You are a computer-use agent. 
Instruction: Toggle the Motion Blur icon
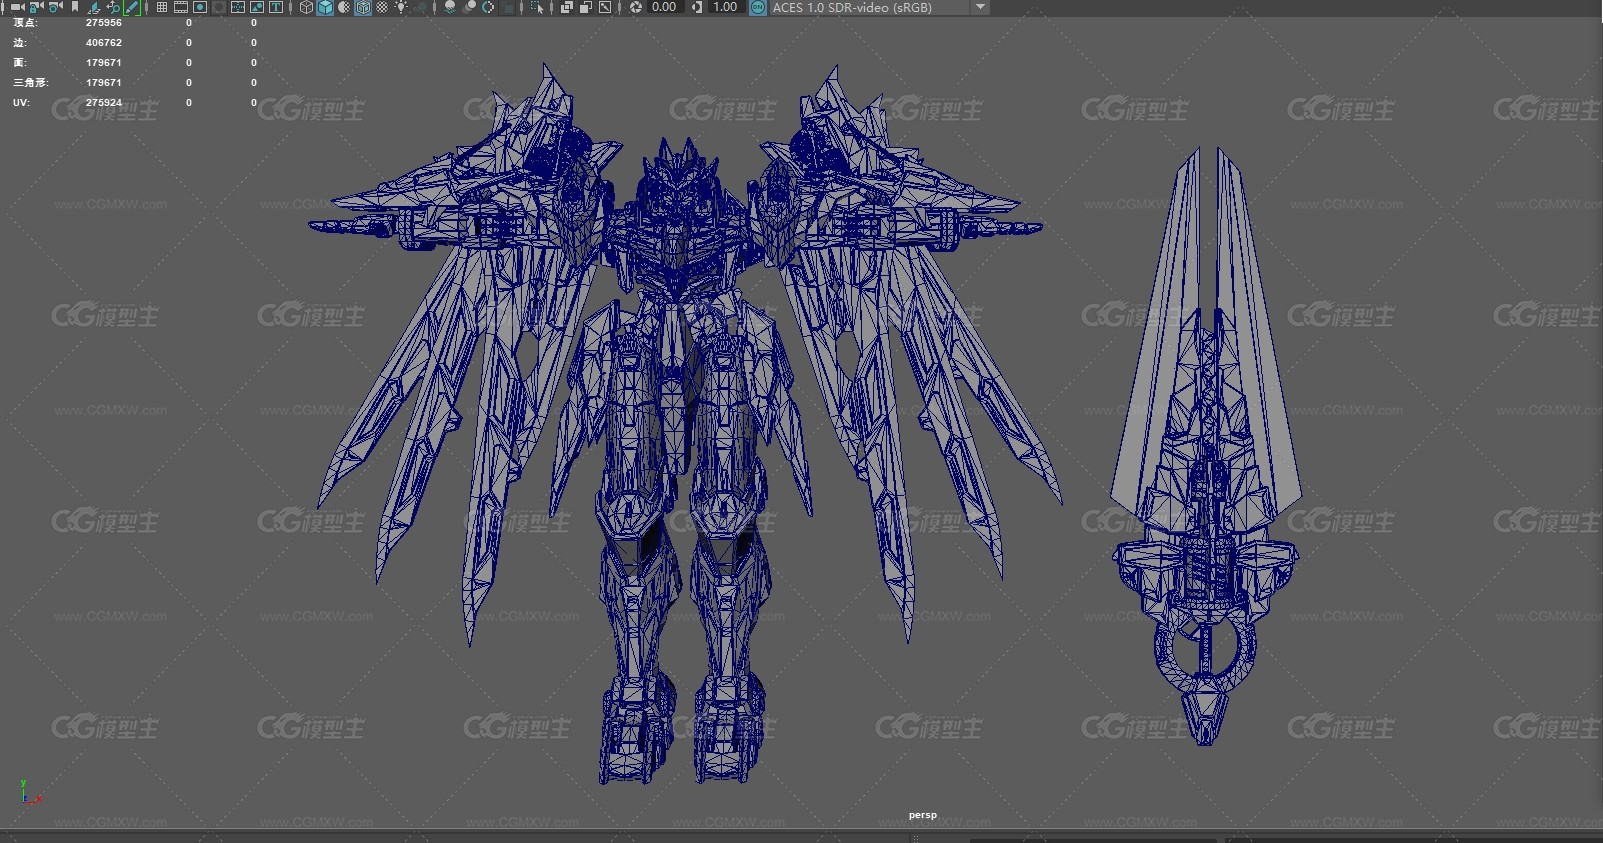470,7
